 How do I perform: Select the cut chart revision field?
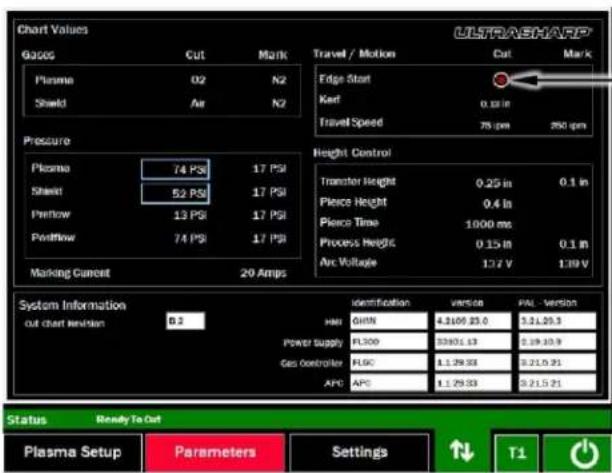(185, 321)
